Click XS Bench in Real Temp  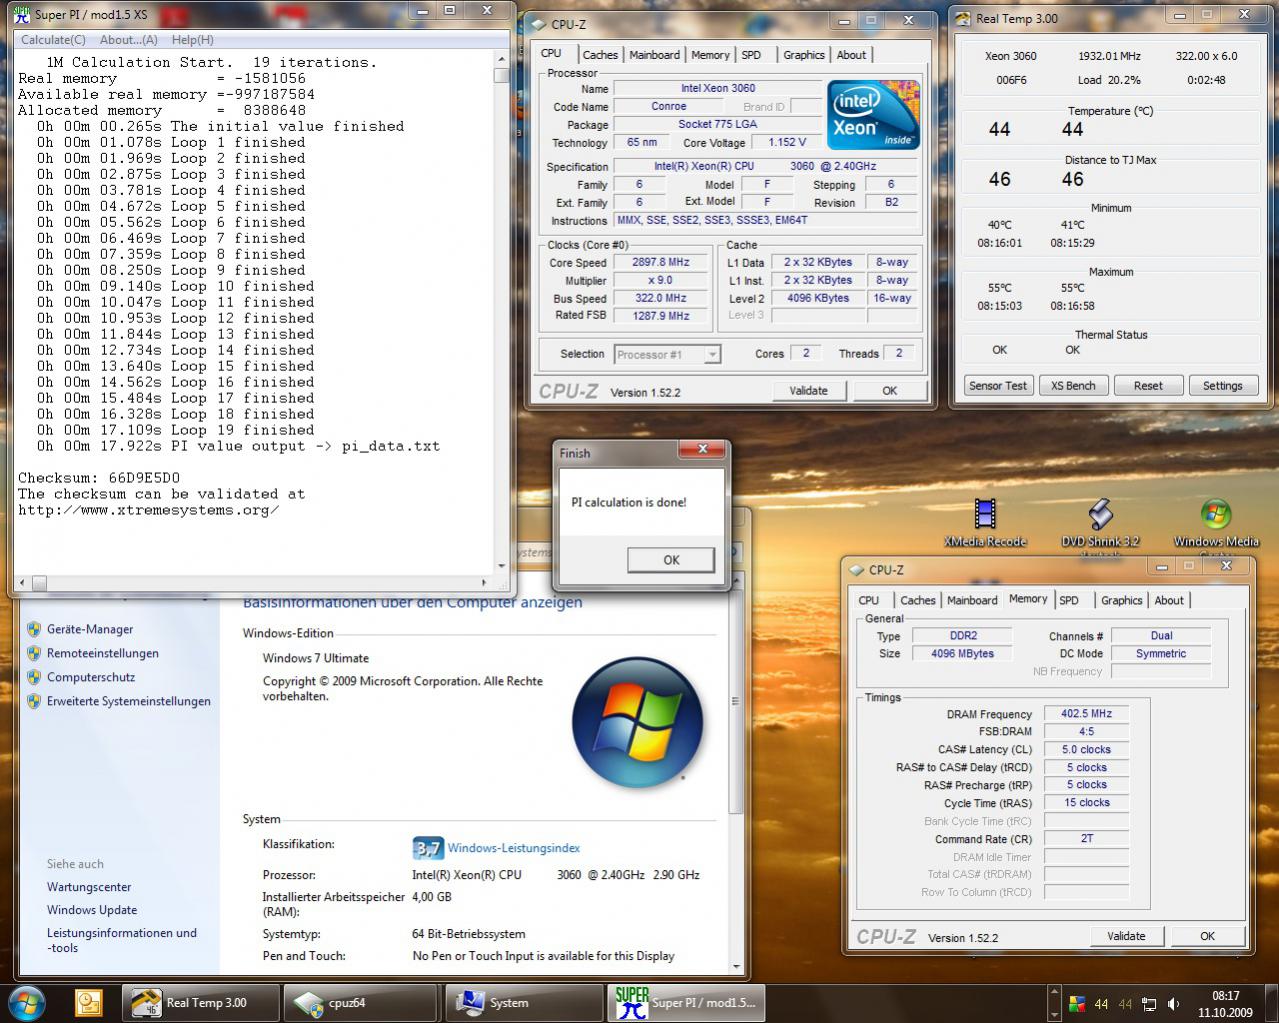[1073, 385]
